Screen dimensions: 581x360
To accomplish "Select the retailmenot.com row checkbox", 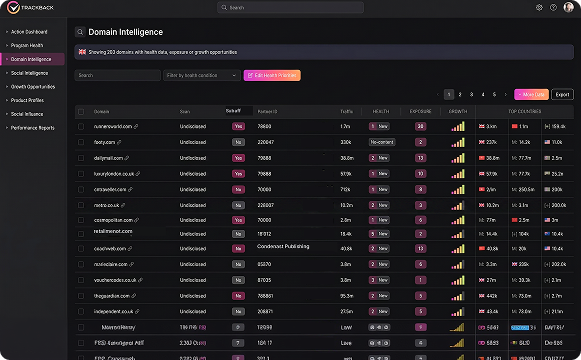I will [81, 234].
